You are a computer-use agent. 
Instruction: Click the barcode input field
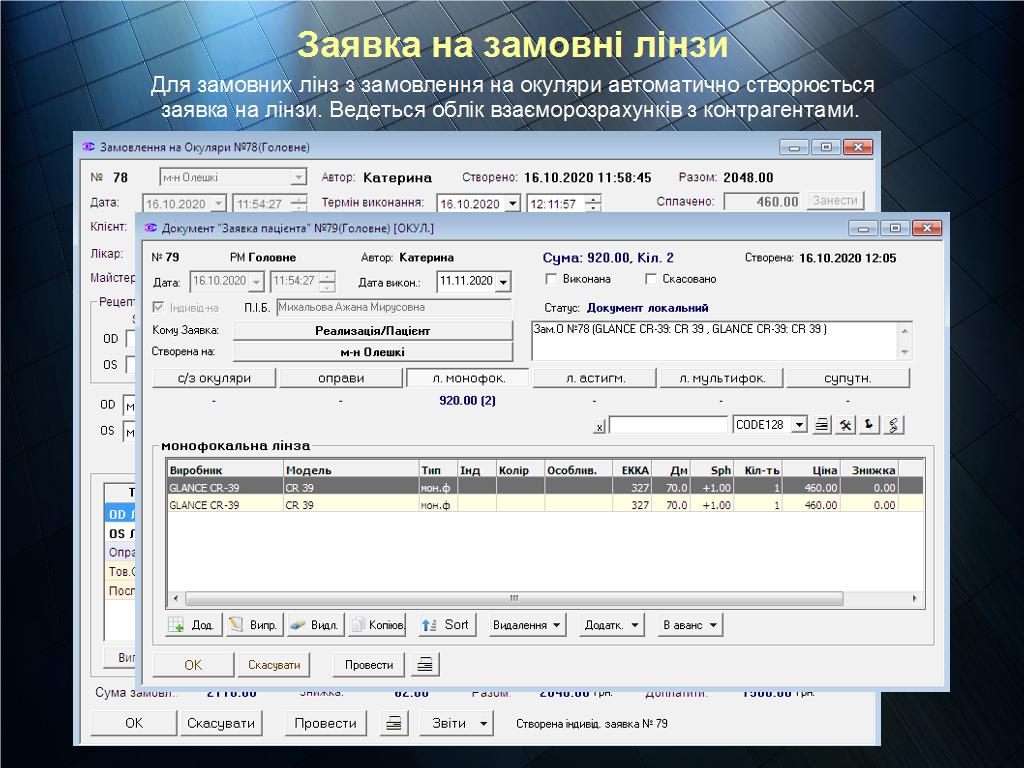(668, 425)
